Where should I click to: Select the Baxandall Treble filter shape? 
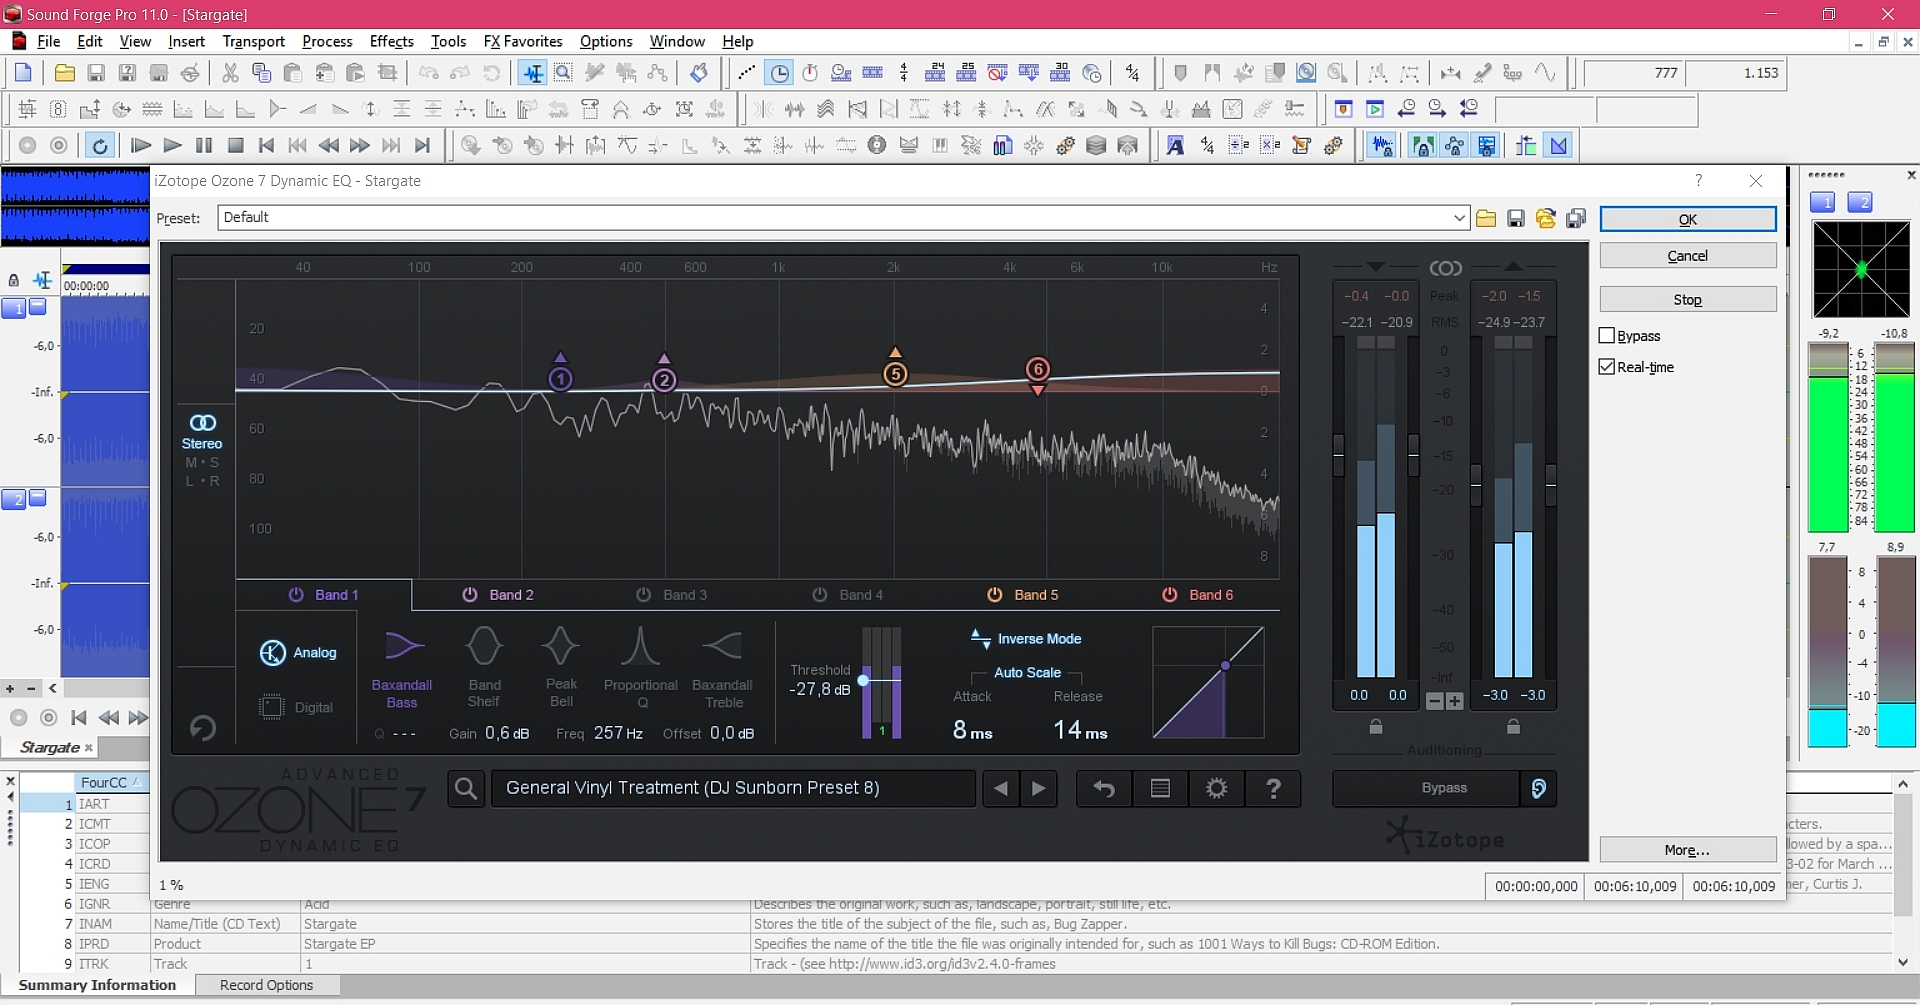click(x=722, y=668)
